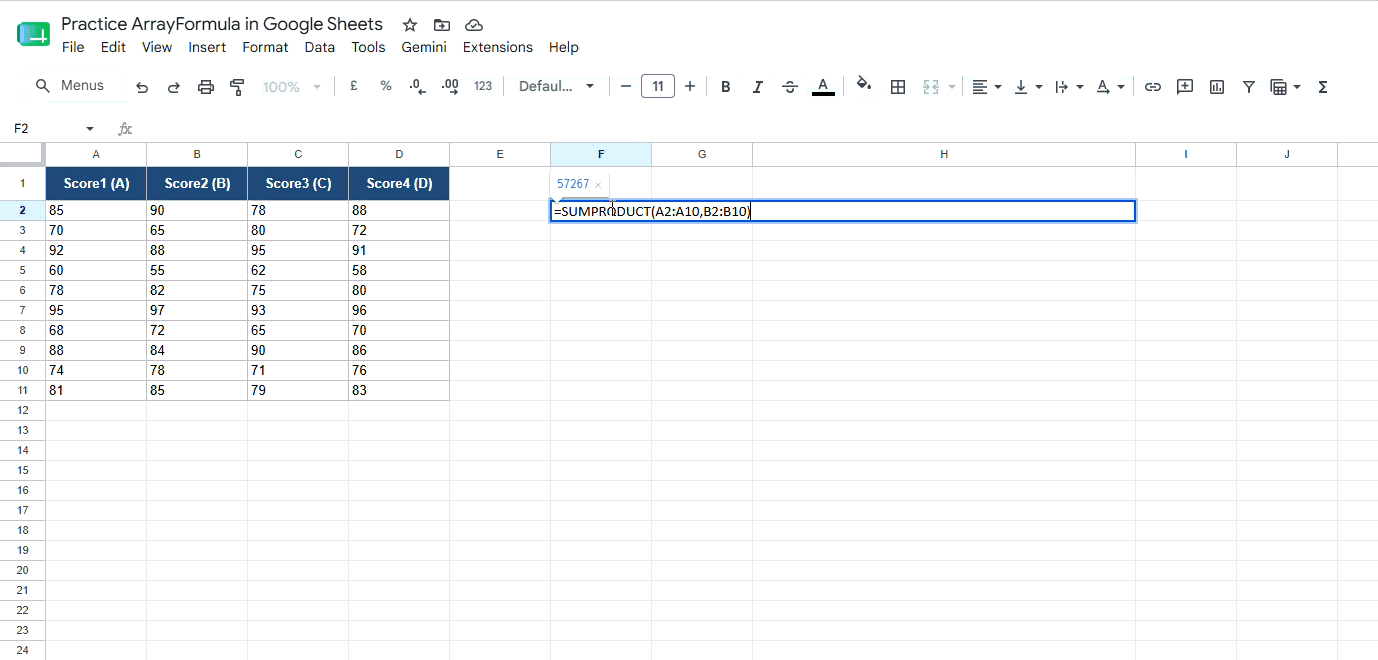The image size is (1378, 660).
Task: Star this spreadsheet
Action: [409, 25]
